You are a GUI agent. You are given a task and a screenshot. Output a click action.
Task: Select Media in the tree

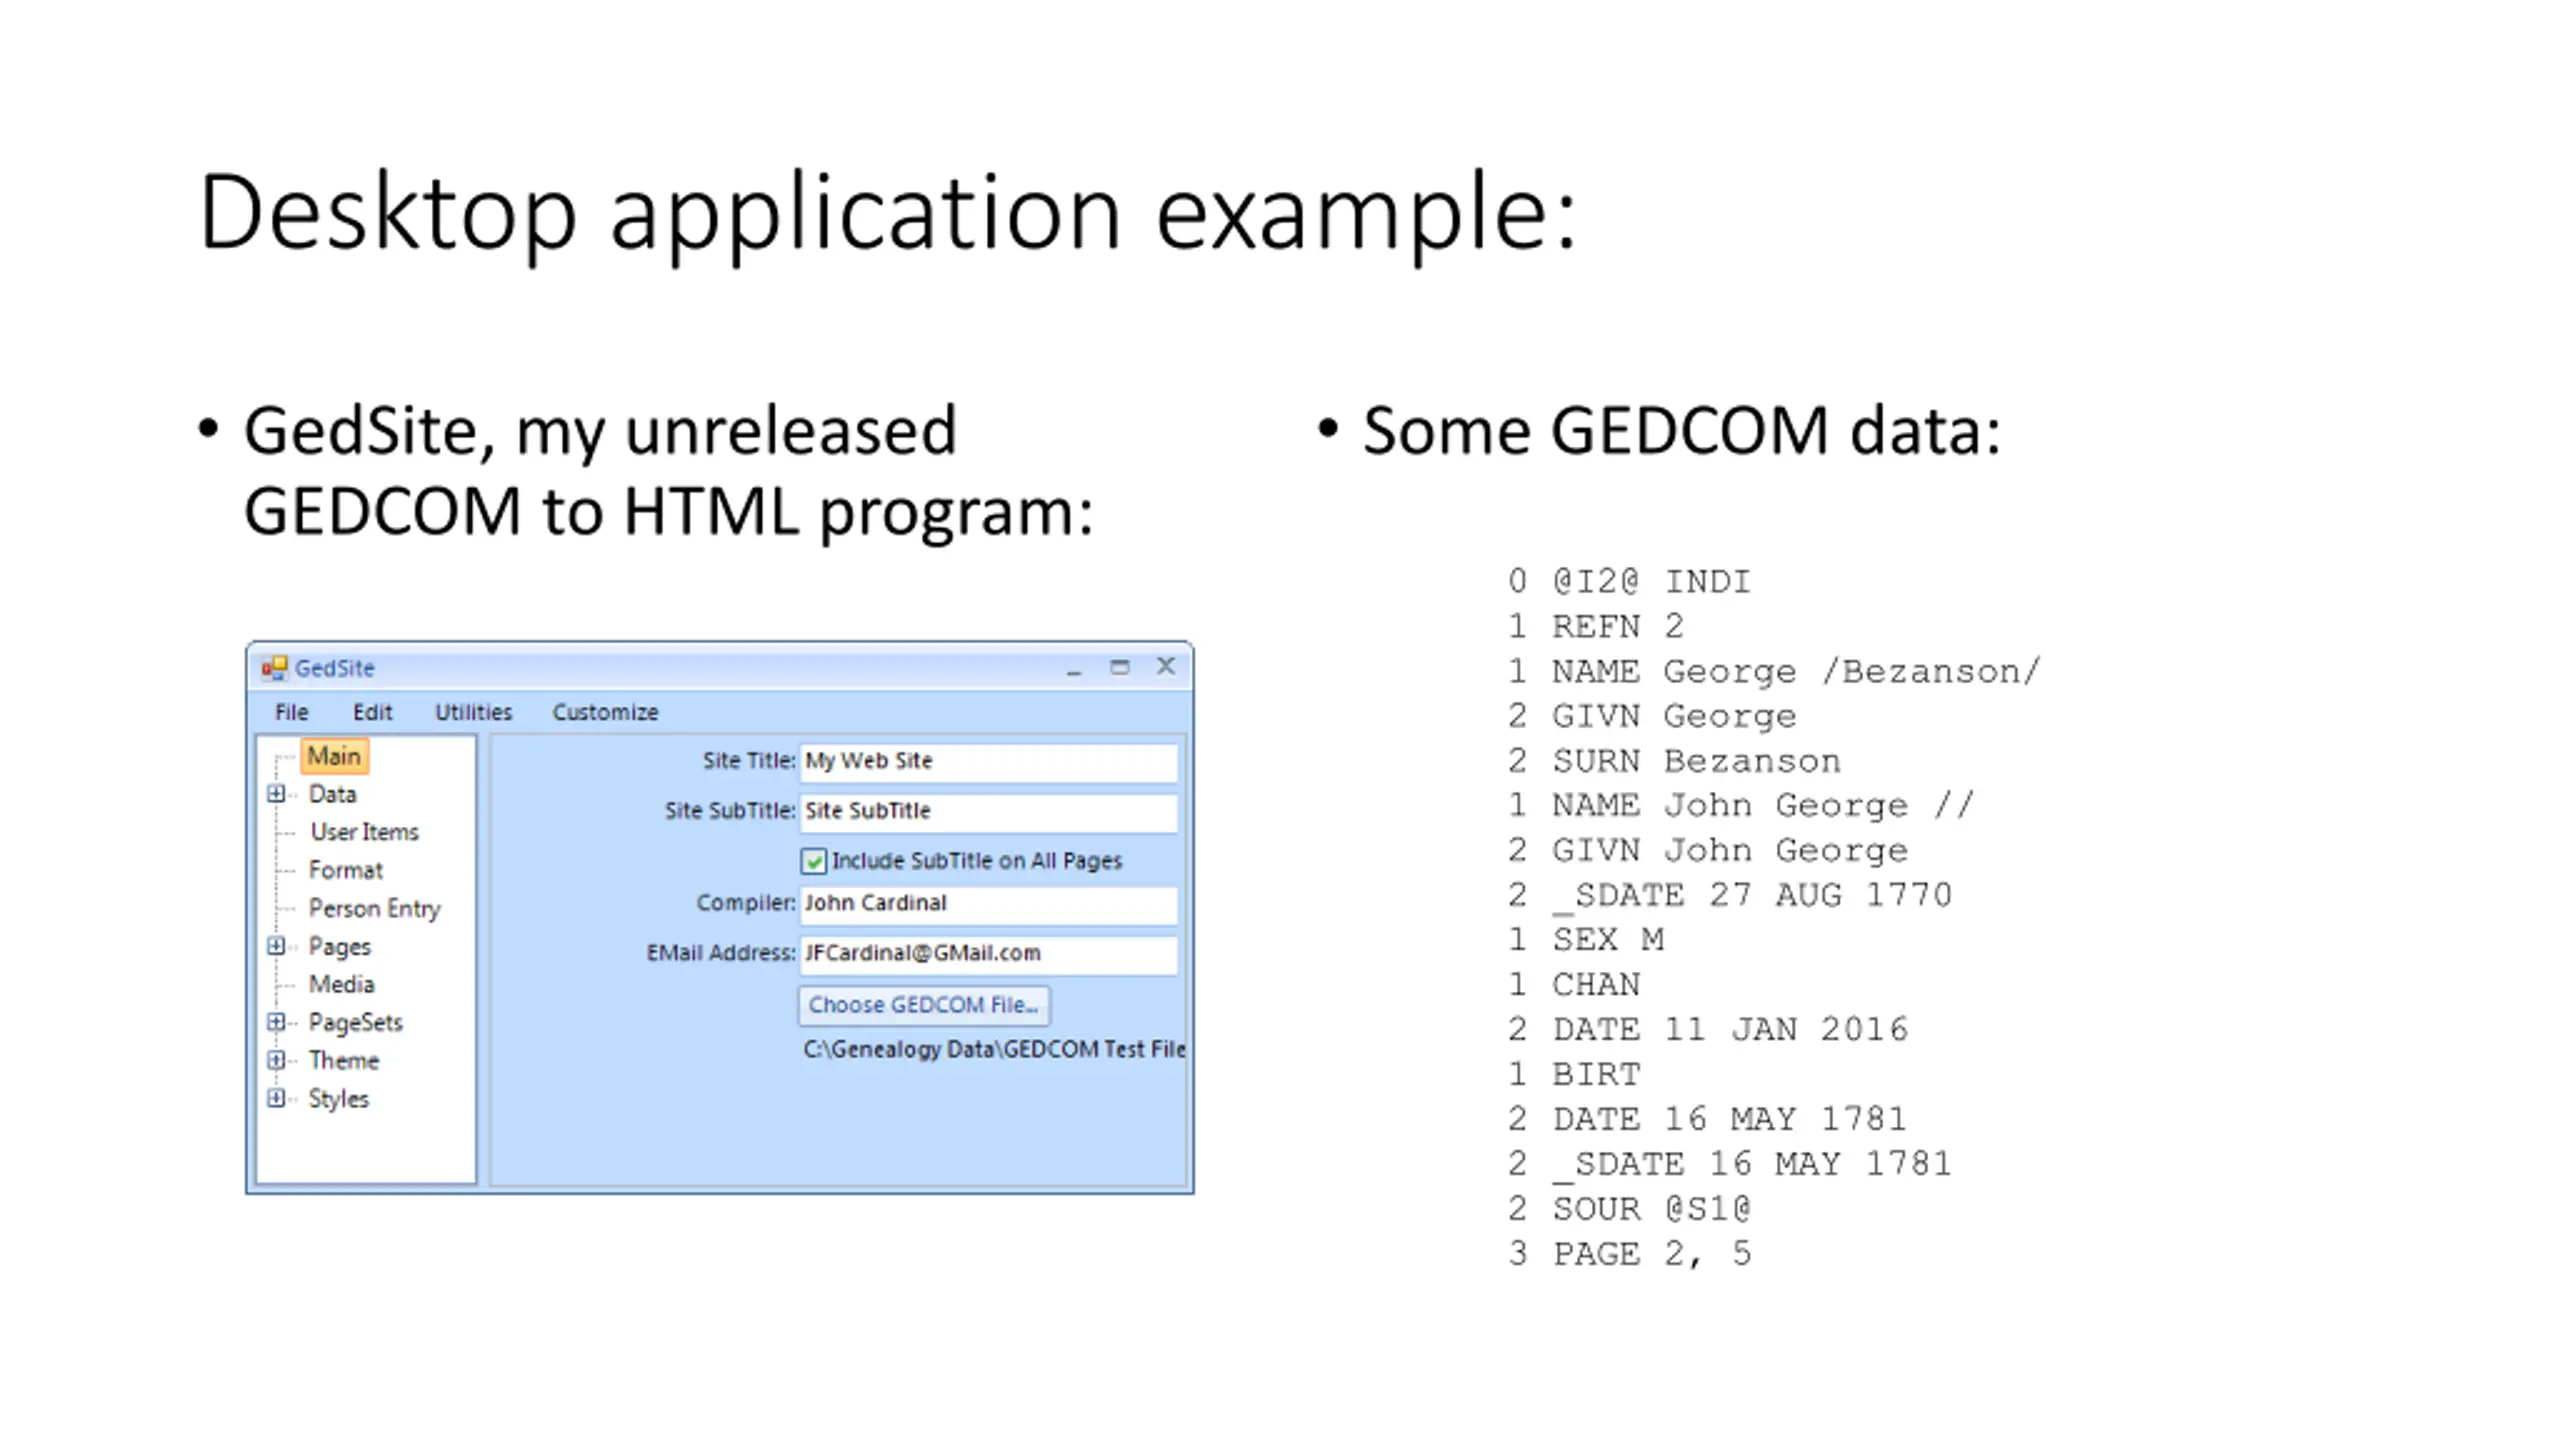pyautogui.click(x=341, y=984)
